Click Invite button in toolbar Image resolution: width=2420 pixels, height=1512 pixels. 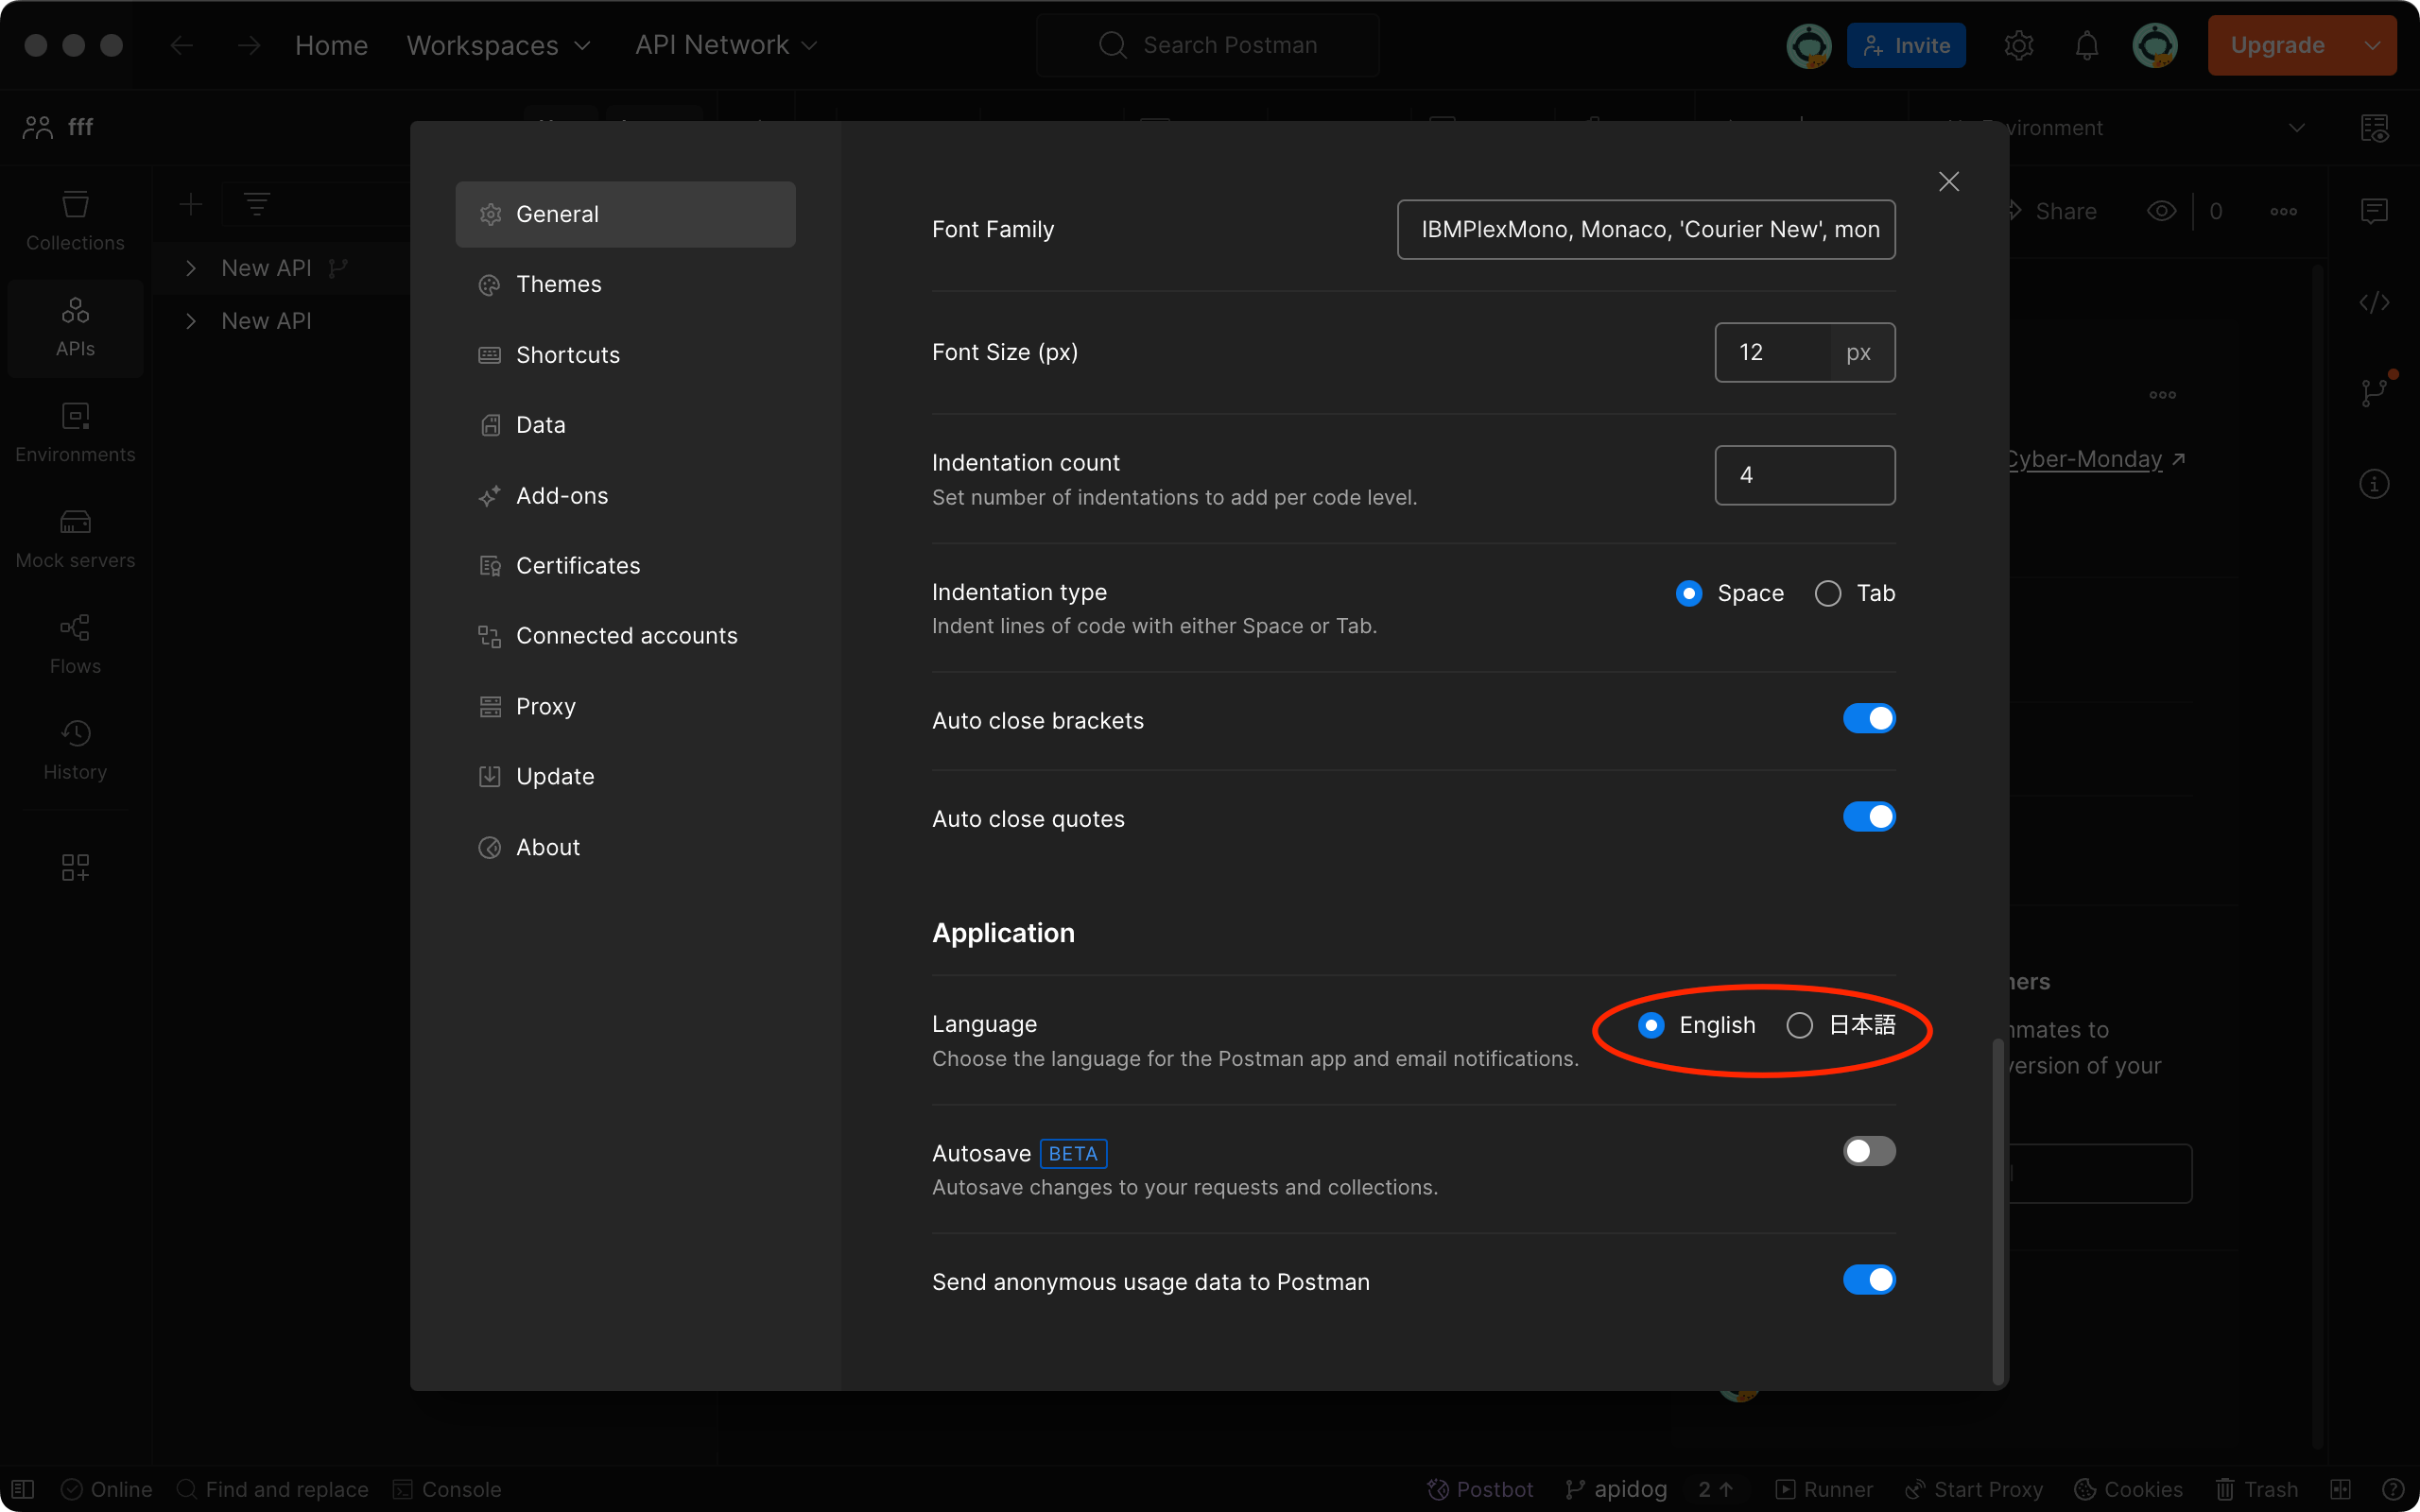coord(1906,43)
